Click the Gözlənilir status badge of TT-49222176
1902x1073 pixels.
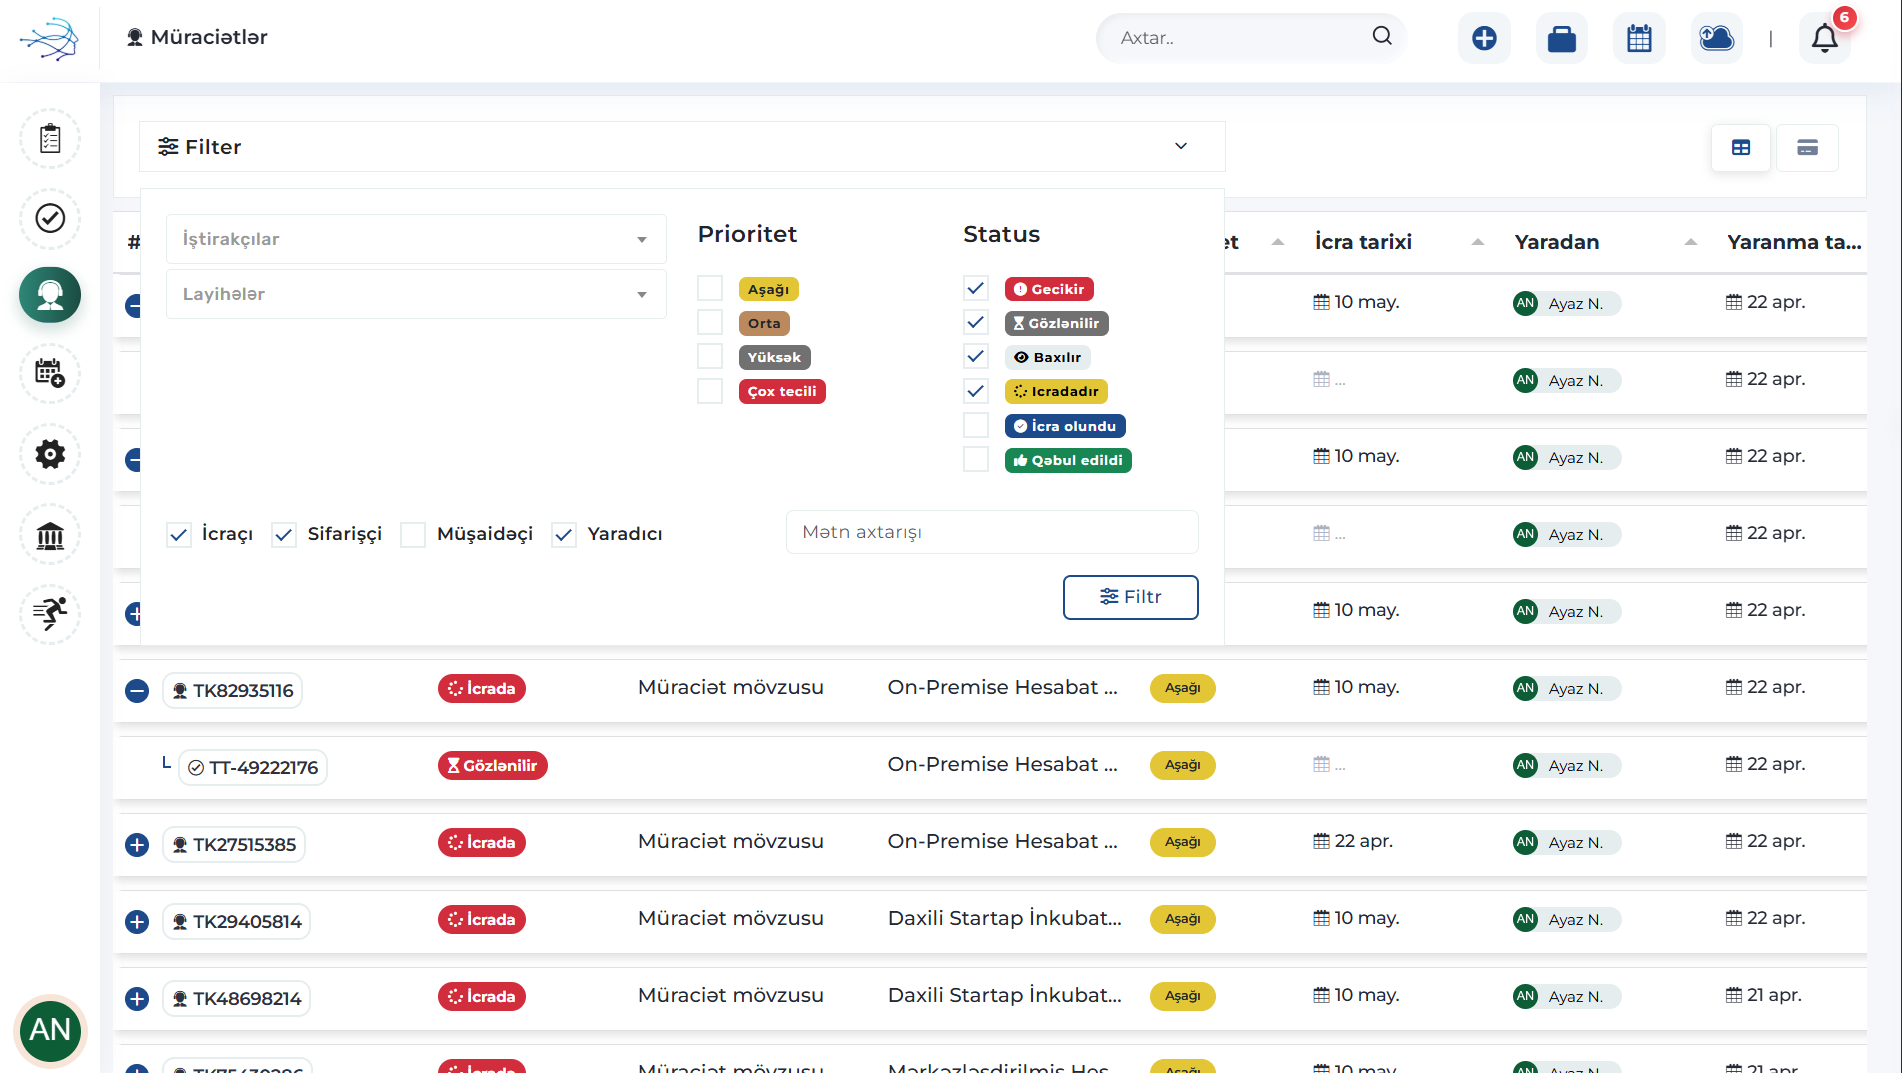493,766
